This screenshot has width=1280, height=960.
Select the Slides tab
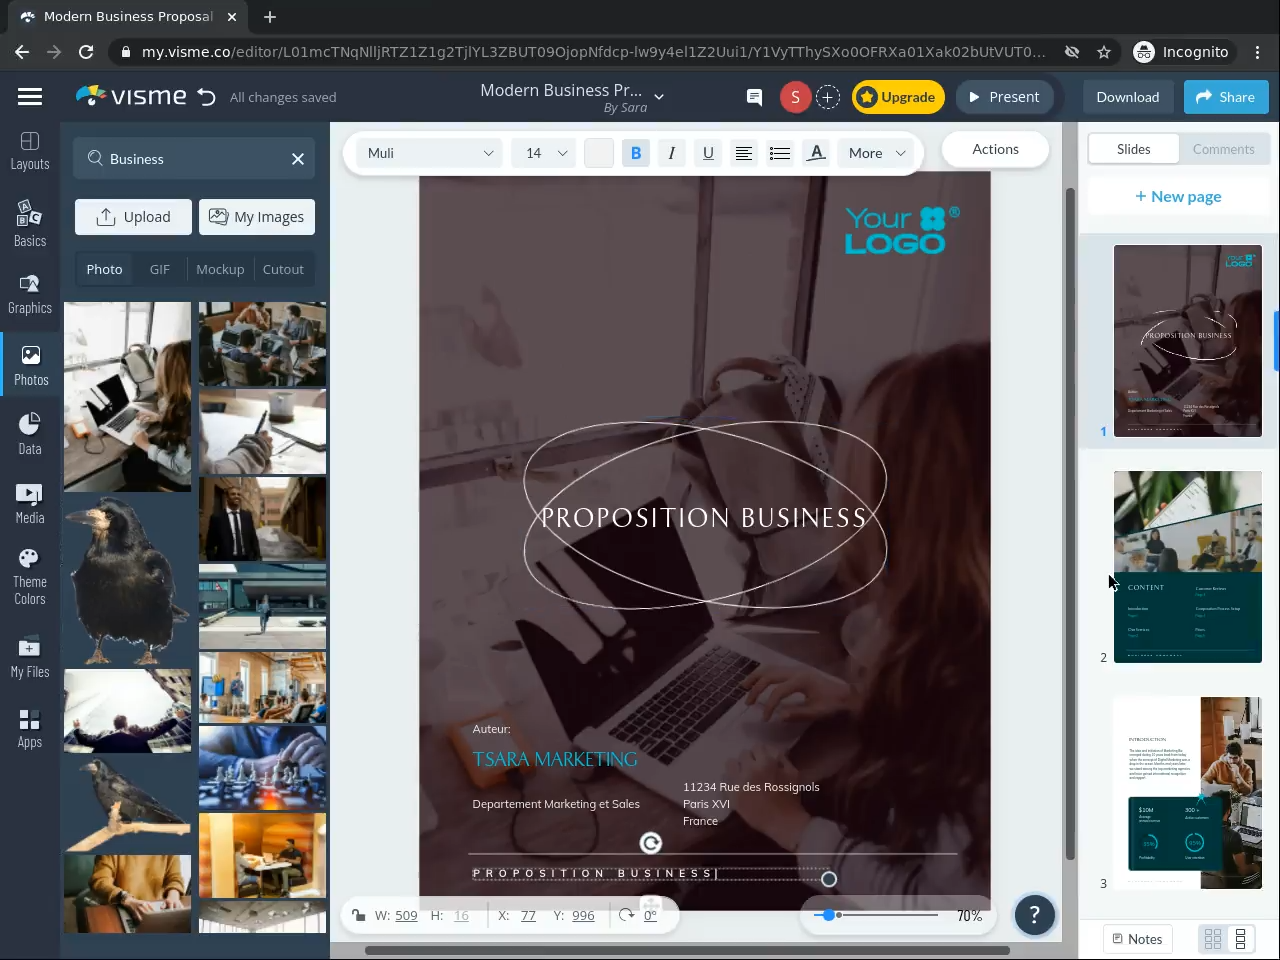click(1133, 149)
